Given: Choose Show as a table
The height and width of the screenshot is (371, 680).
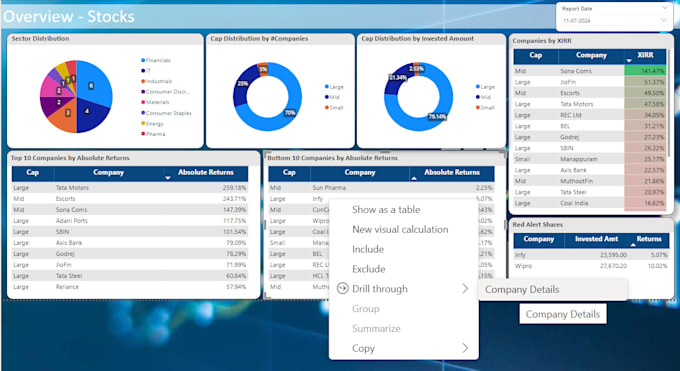Looking at the screenshot, I should pos(386,210).
